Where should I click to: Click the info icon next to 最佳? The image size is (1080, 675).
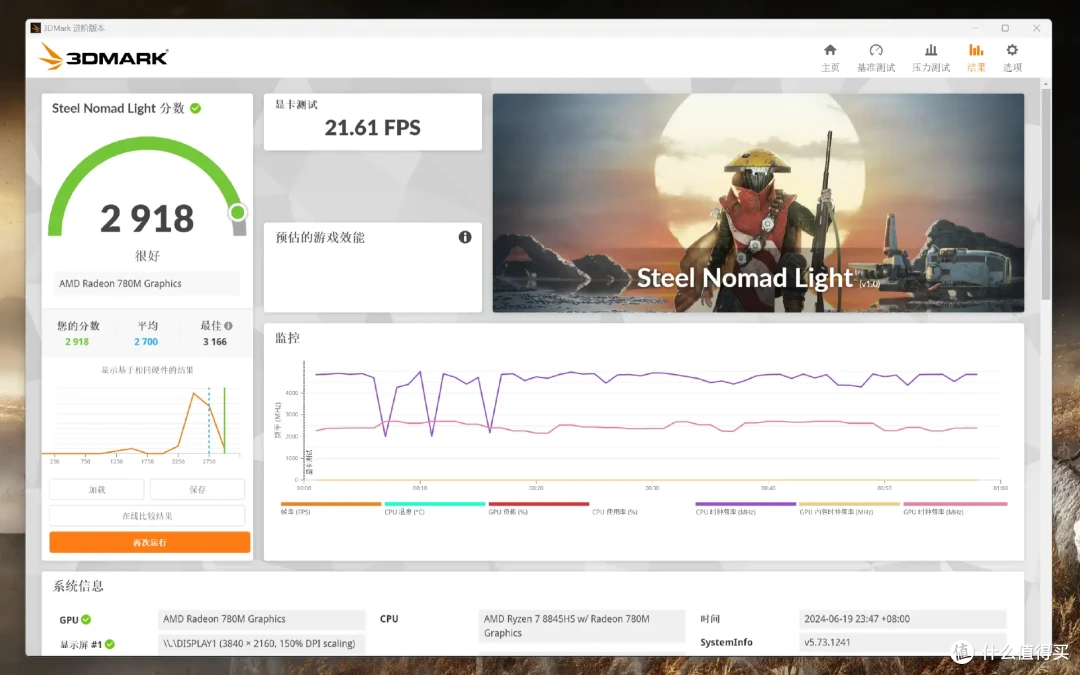(228, 326)
